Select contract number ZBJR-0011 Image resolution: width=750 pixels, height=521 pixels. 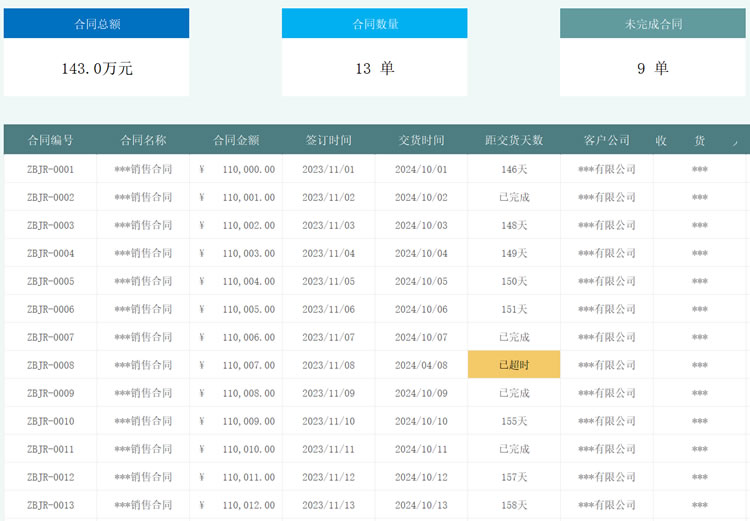coord(50,449)
